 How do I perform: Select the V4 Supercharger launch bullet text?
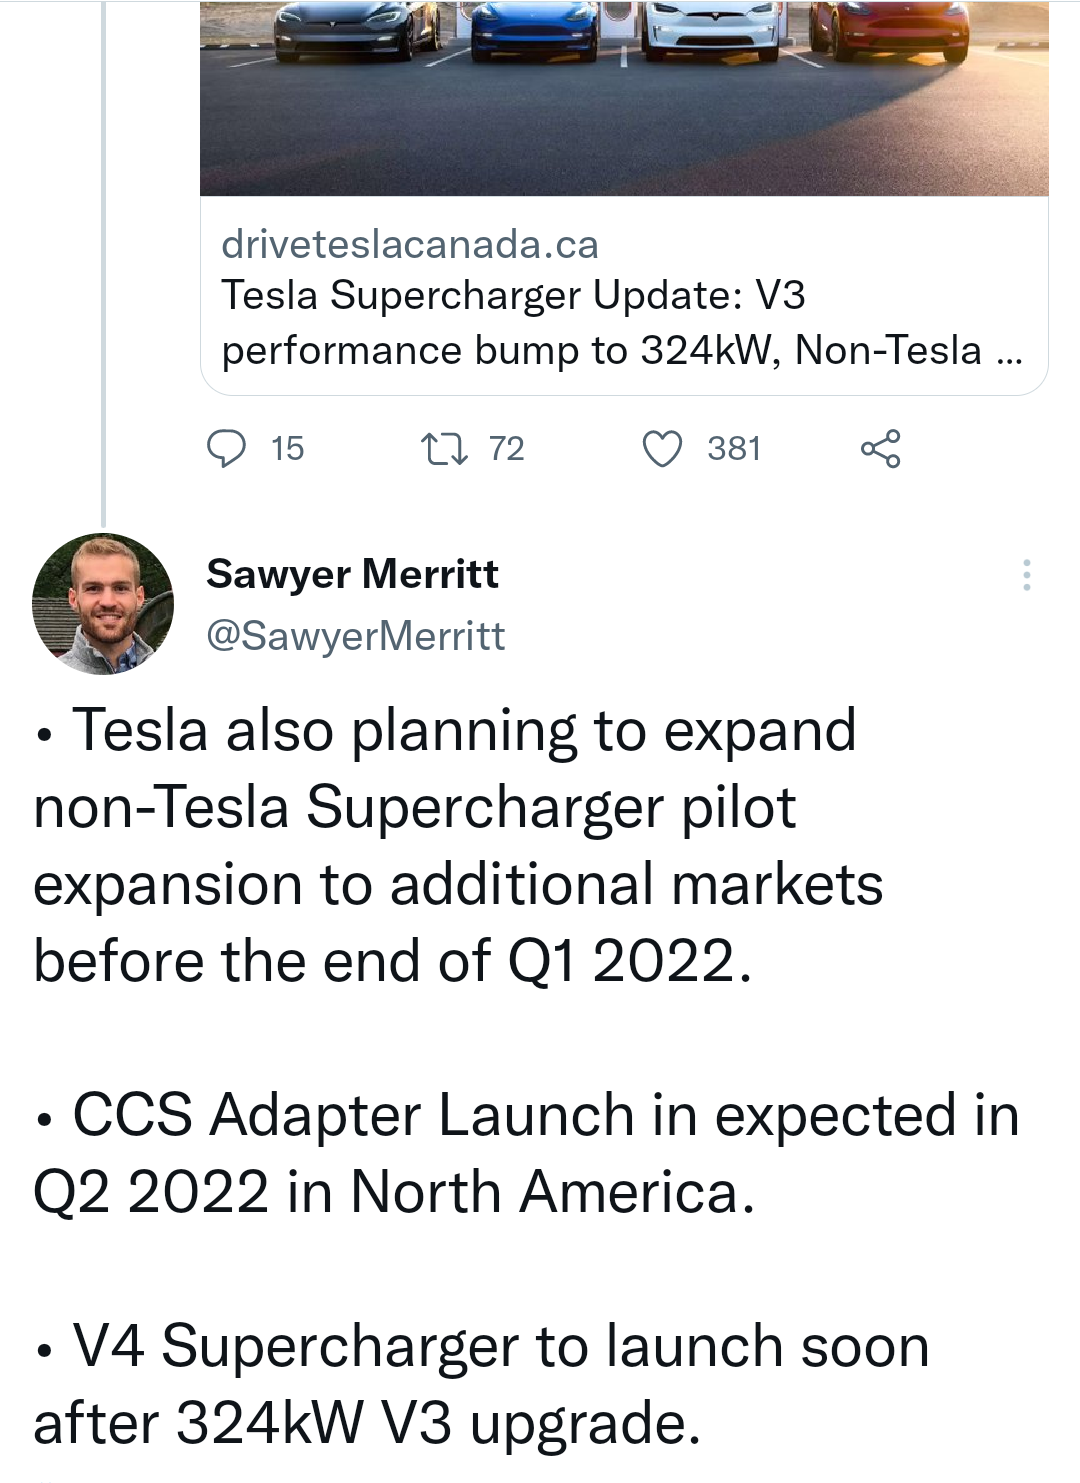(x=481, y=1385)
